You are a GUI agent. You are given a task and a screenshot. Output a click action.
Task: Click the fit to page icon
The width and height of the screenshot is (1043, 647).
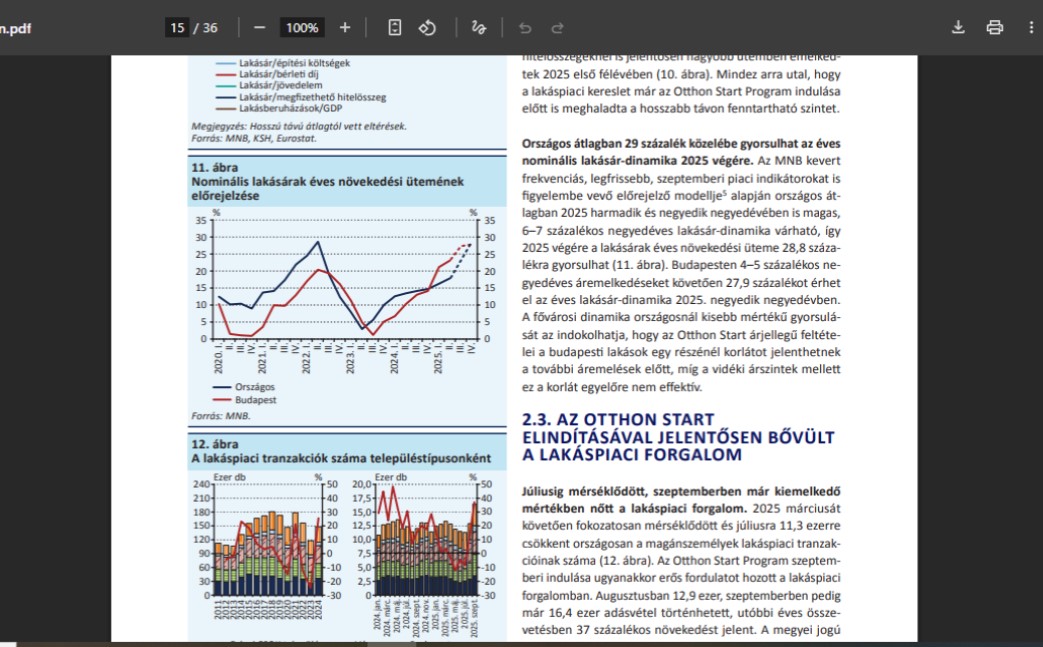coord(395,27)
